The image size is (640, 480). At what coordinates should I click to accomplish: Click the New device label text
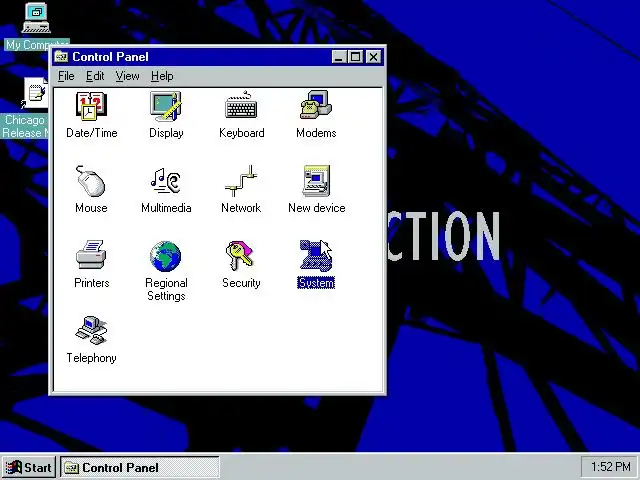pyautogui.click(x=317, y=208)
